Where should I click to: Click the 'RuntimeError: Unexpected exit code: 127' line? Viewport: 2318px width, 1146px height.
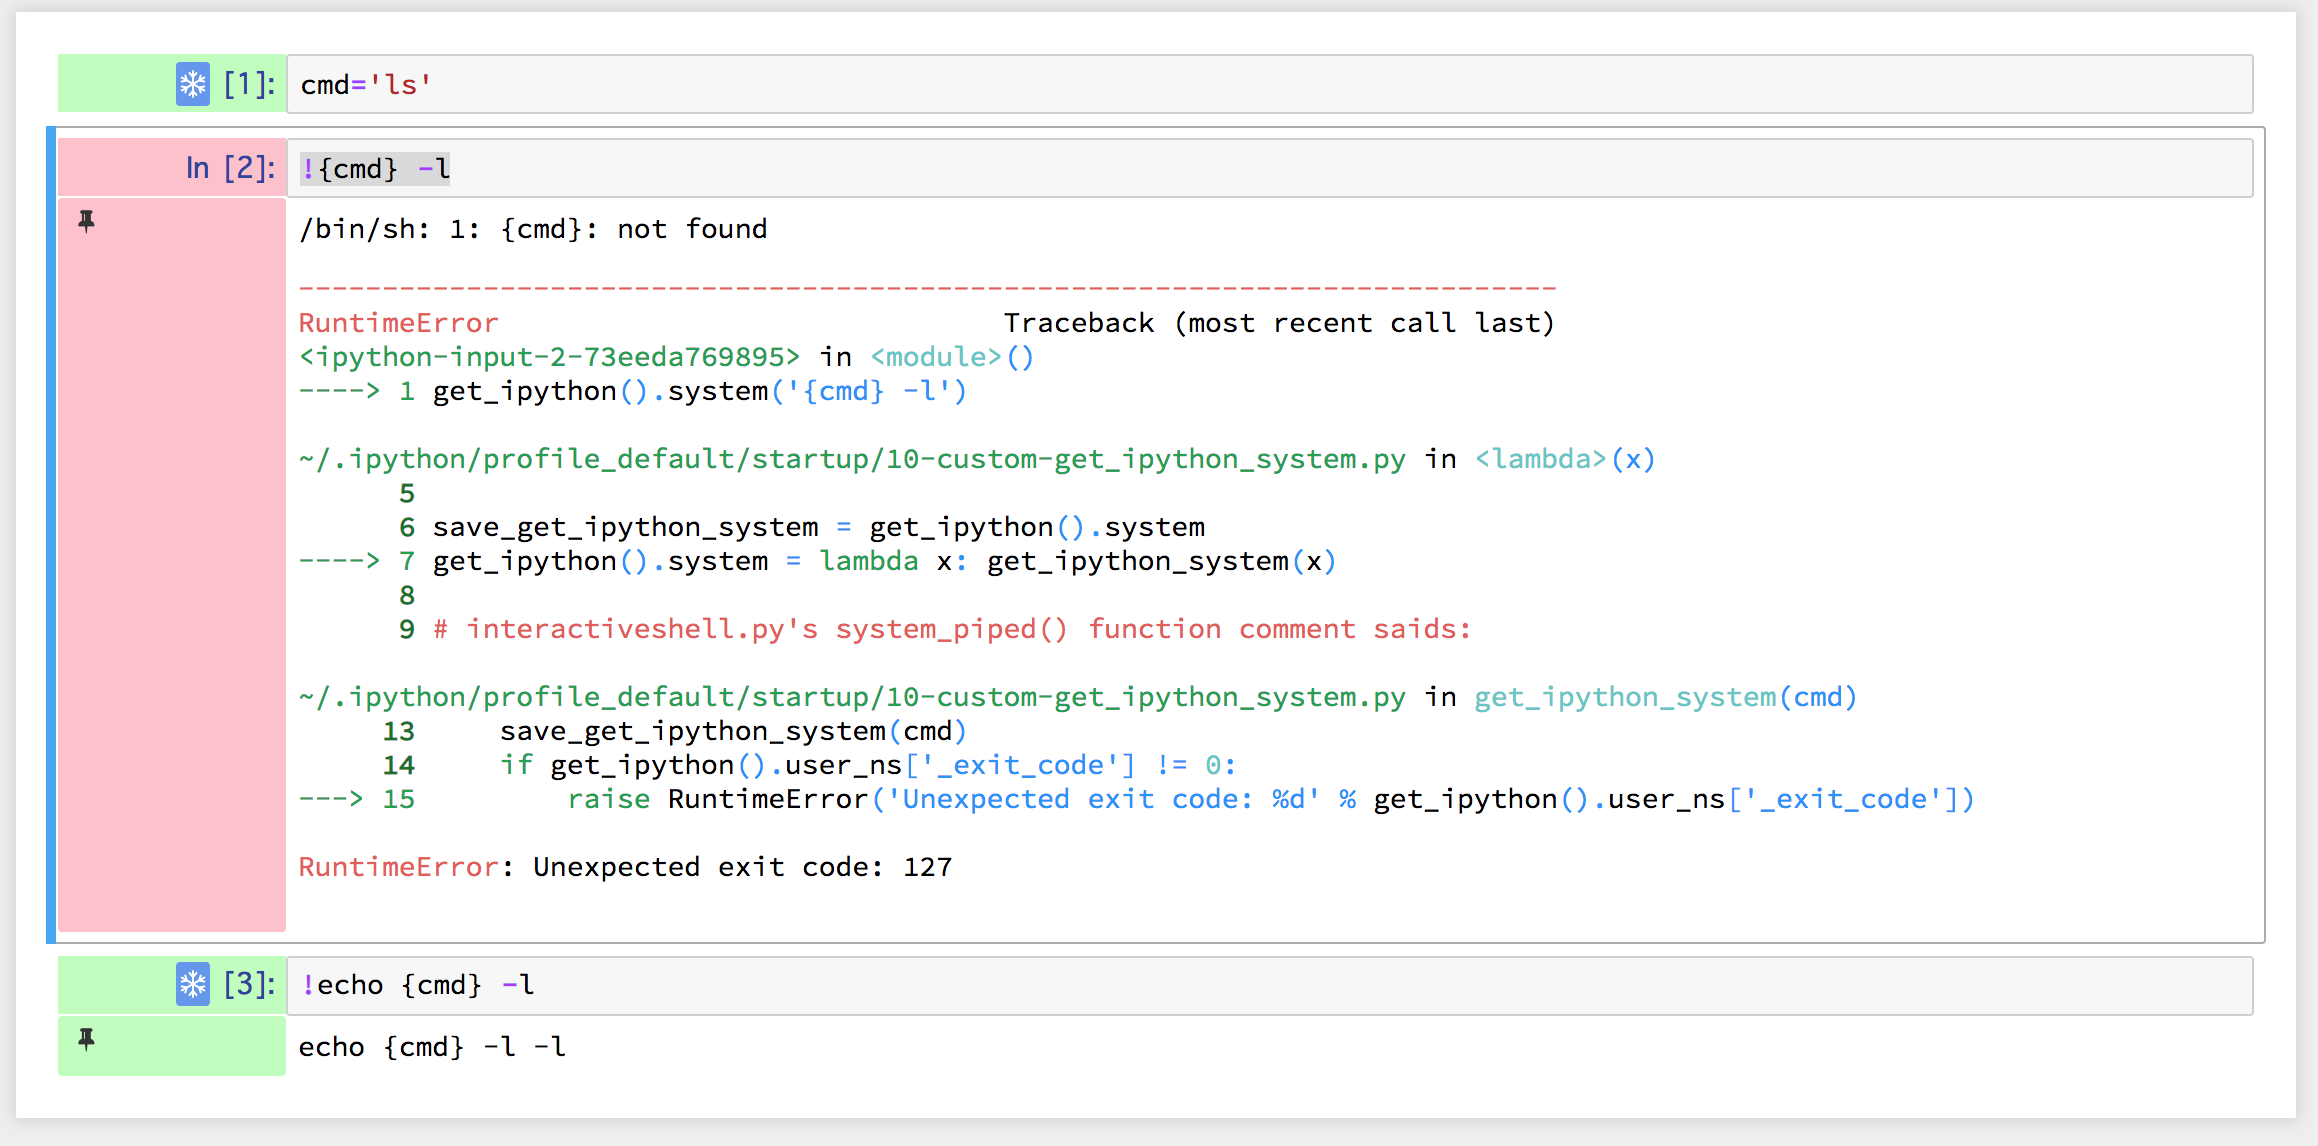pos(625,867)
